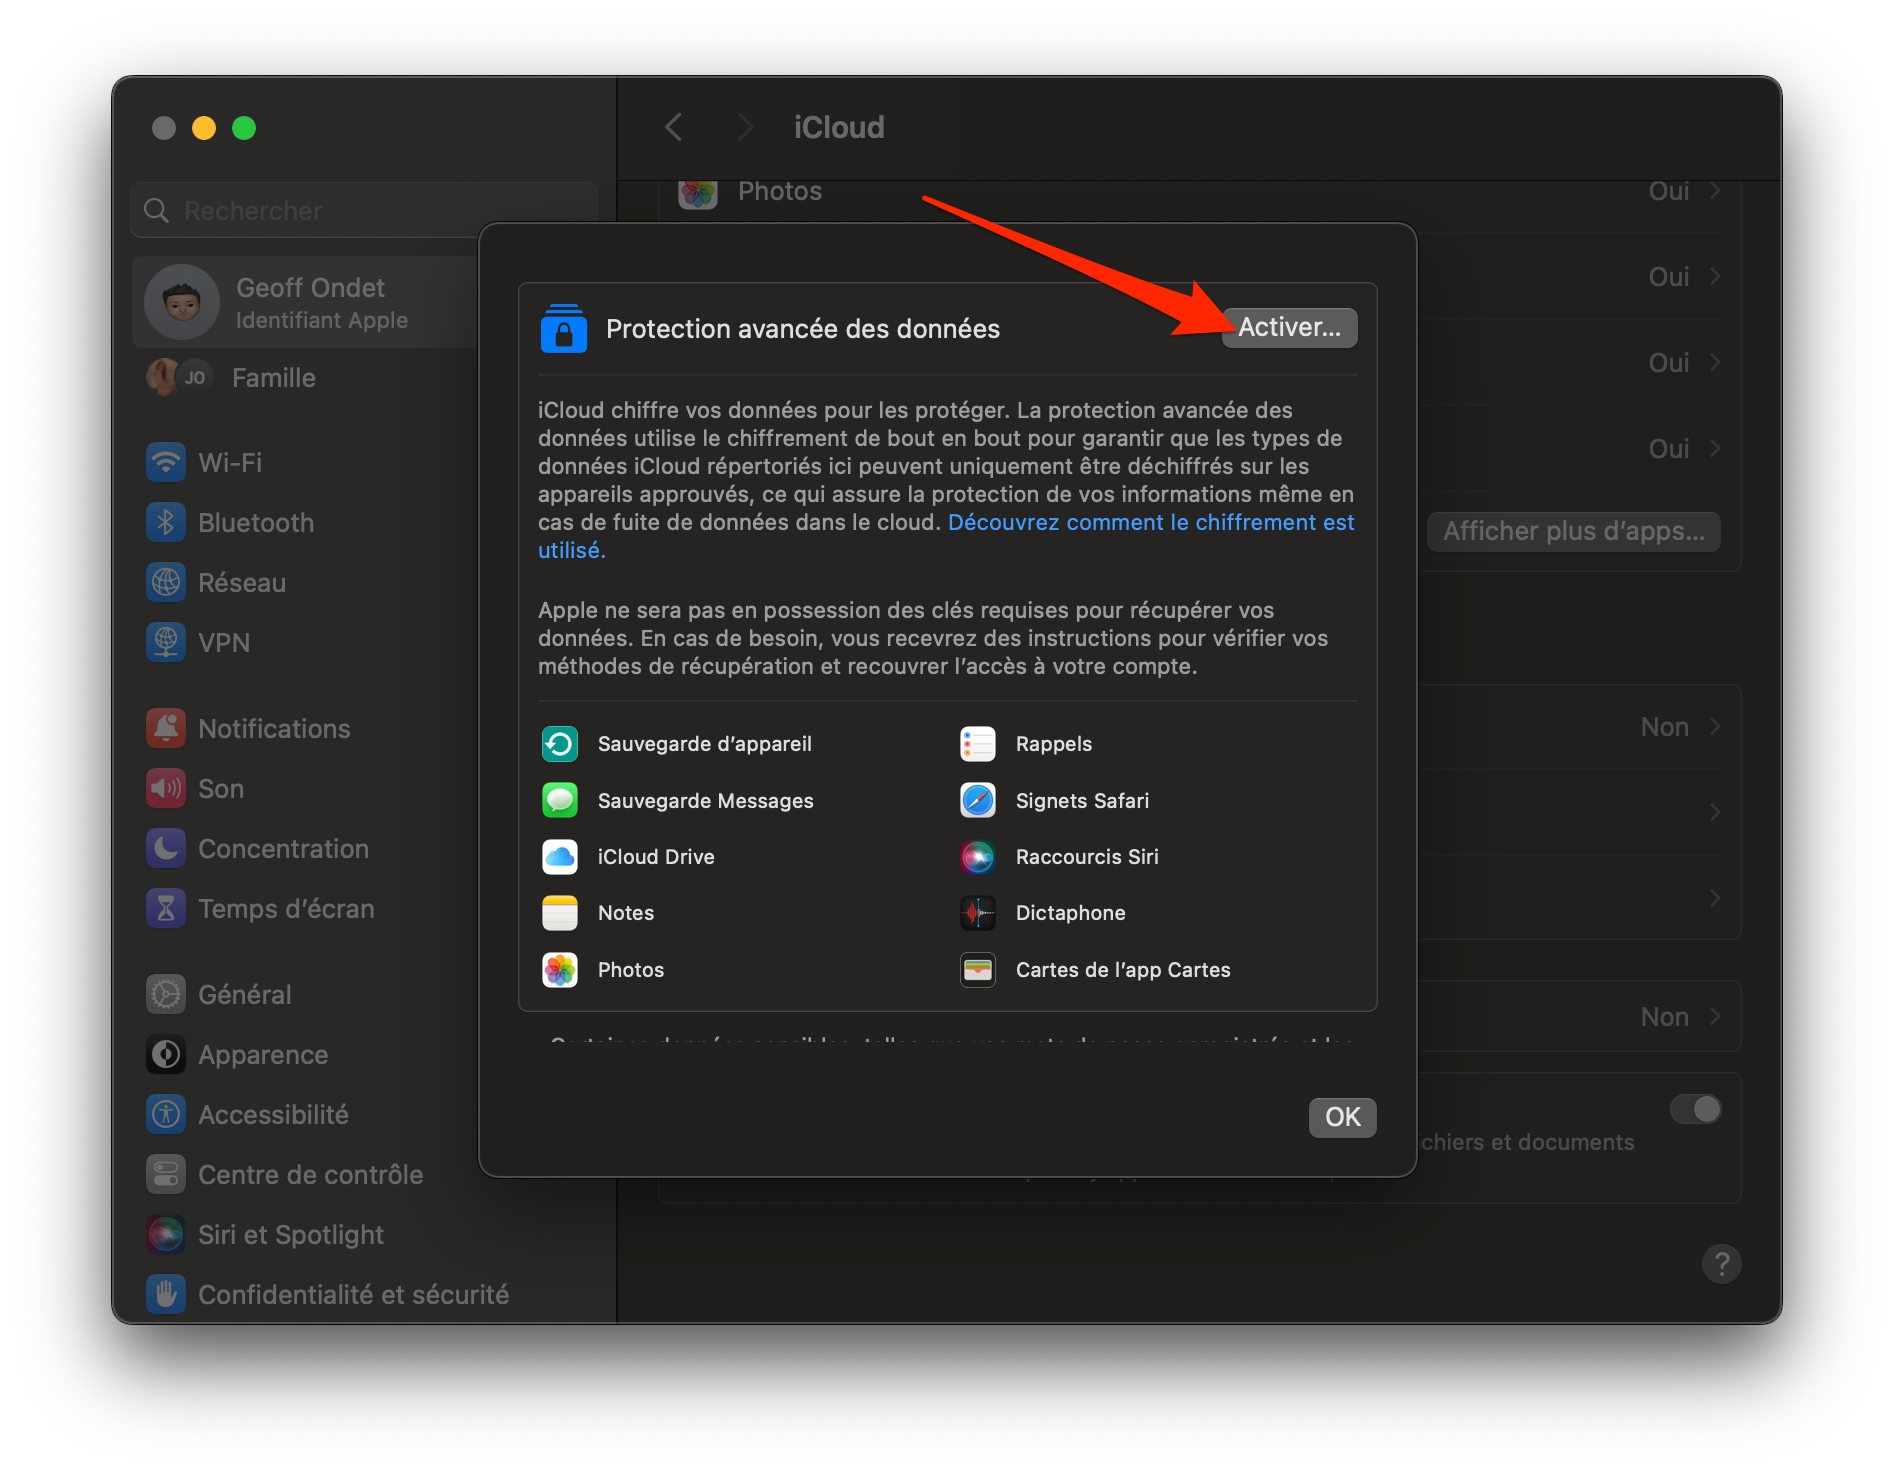Toggle the switch in the background panel
Viewport: 1894px width, 1472px height.
pos(1695,1109)
